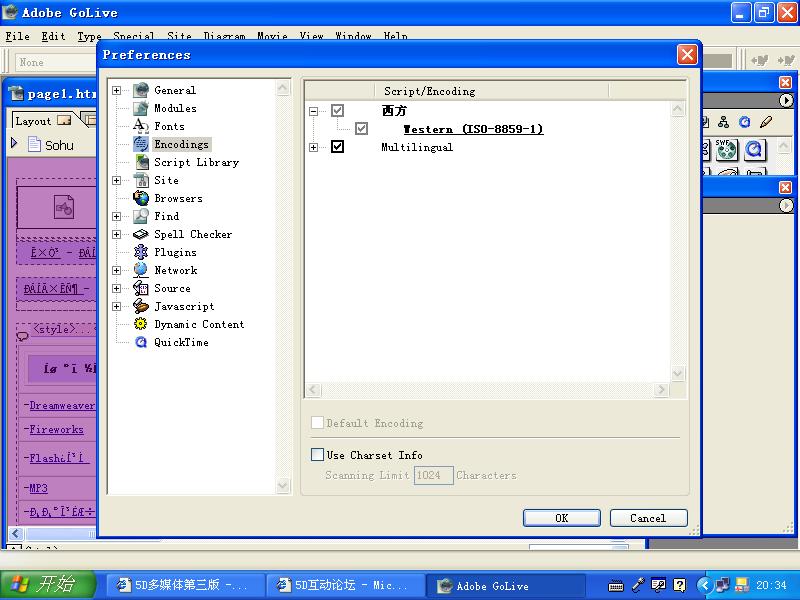The height and width of the screenshot is (600, 800).
Task: Open the File menu
Action: 17,36
